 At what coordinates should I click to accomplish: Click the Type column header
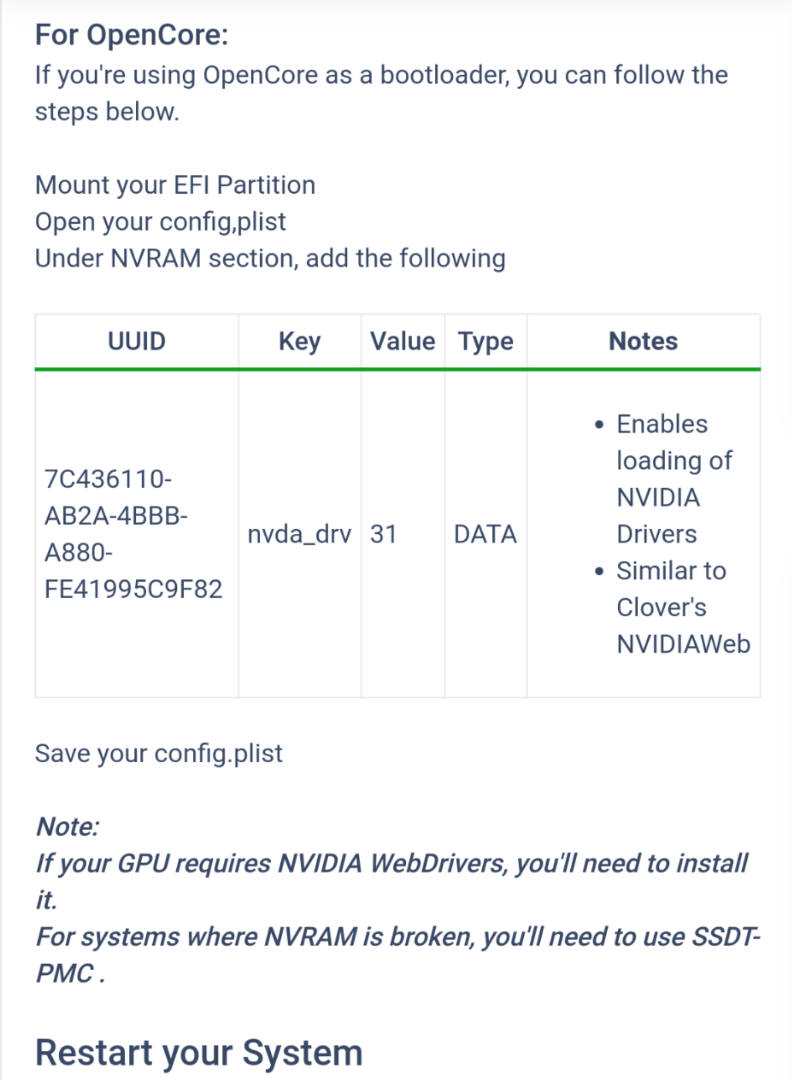tap(485, 341)
